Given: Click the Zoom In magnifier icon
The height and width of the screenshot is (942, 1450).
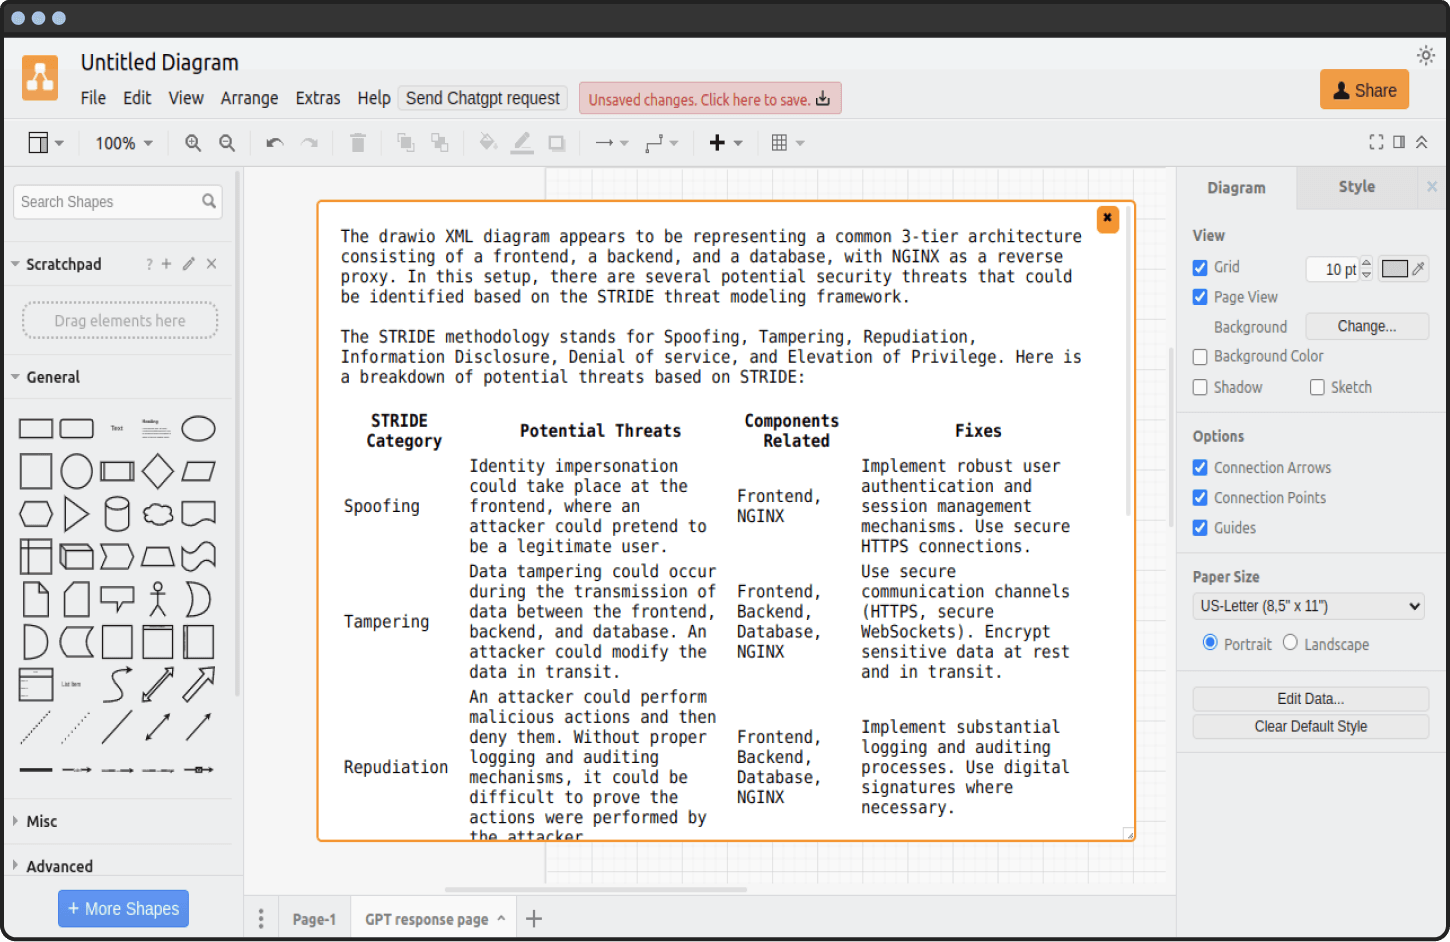Looking at the screenshot, I should pos(193,143).
